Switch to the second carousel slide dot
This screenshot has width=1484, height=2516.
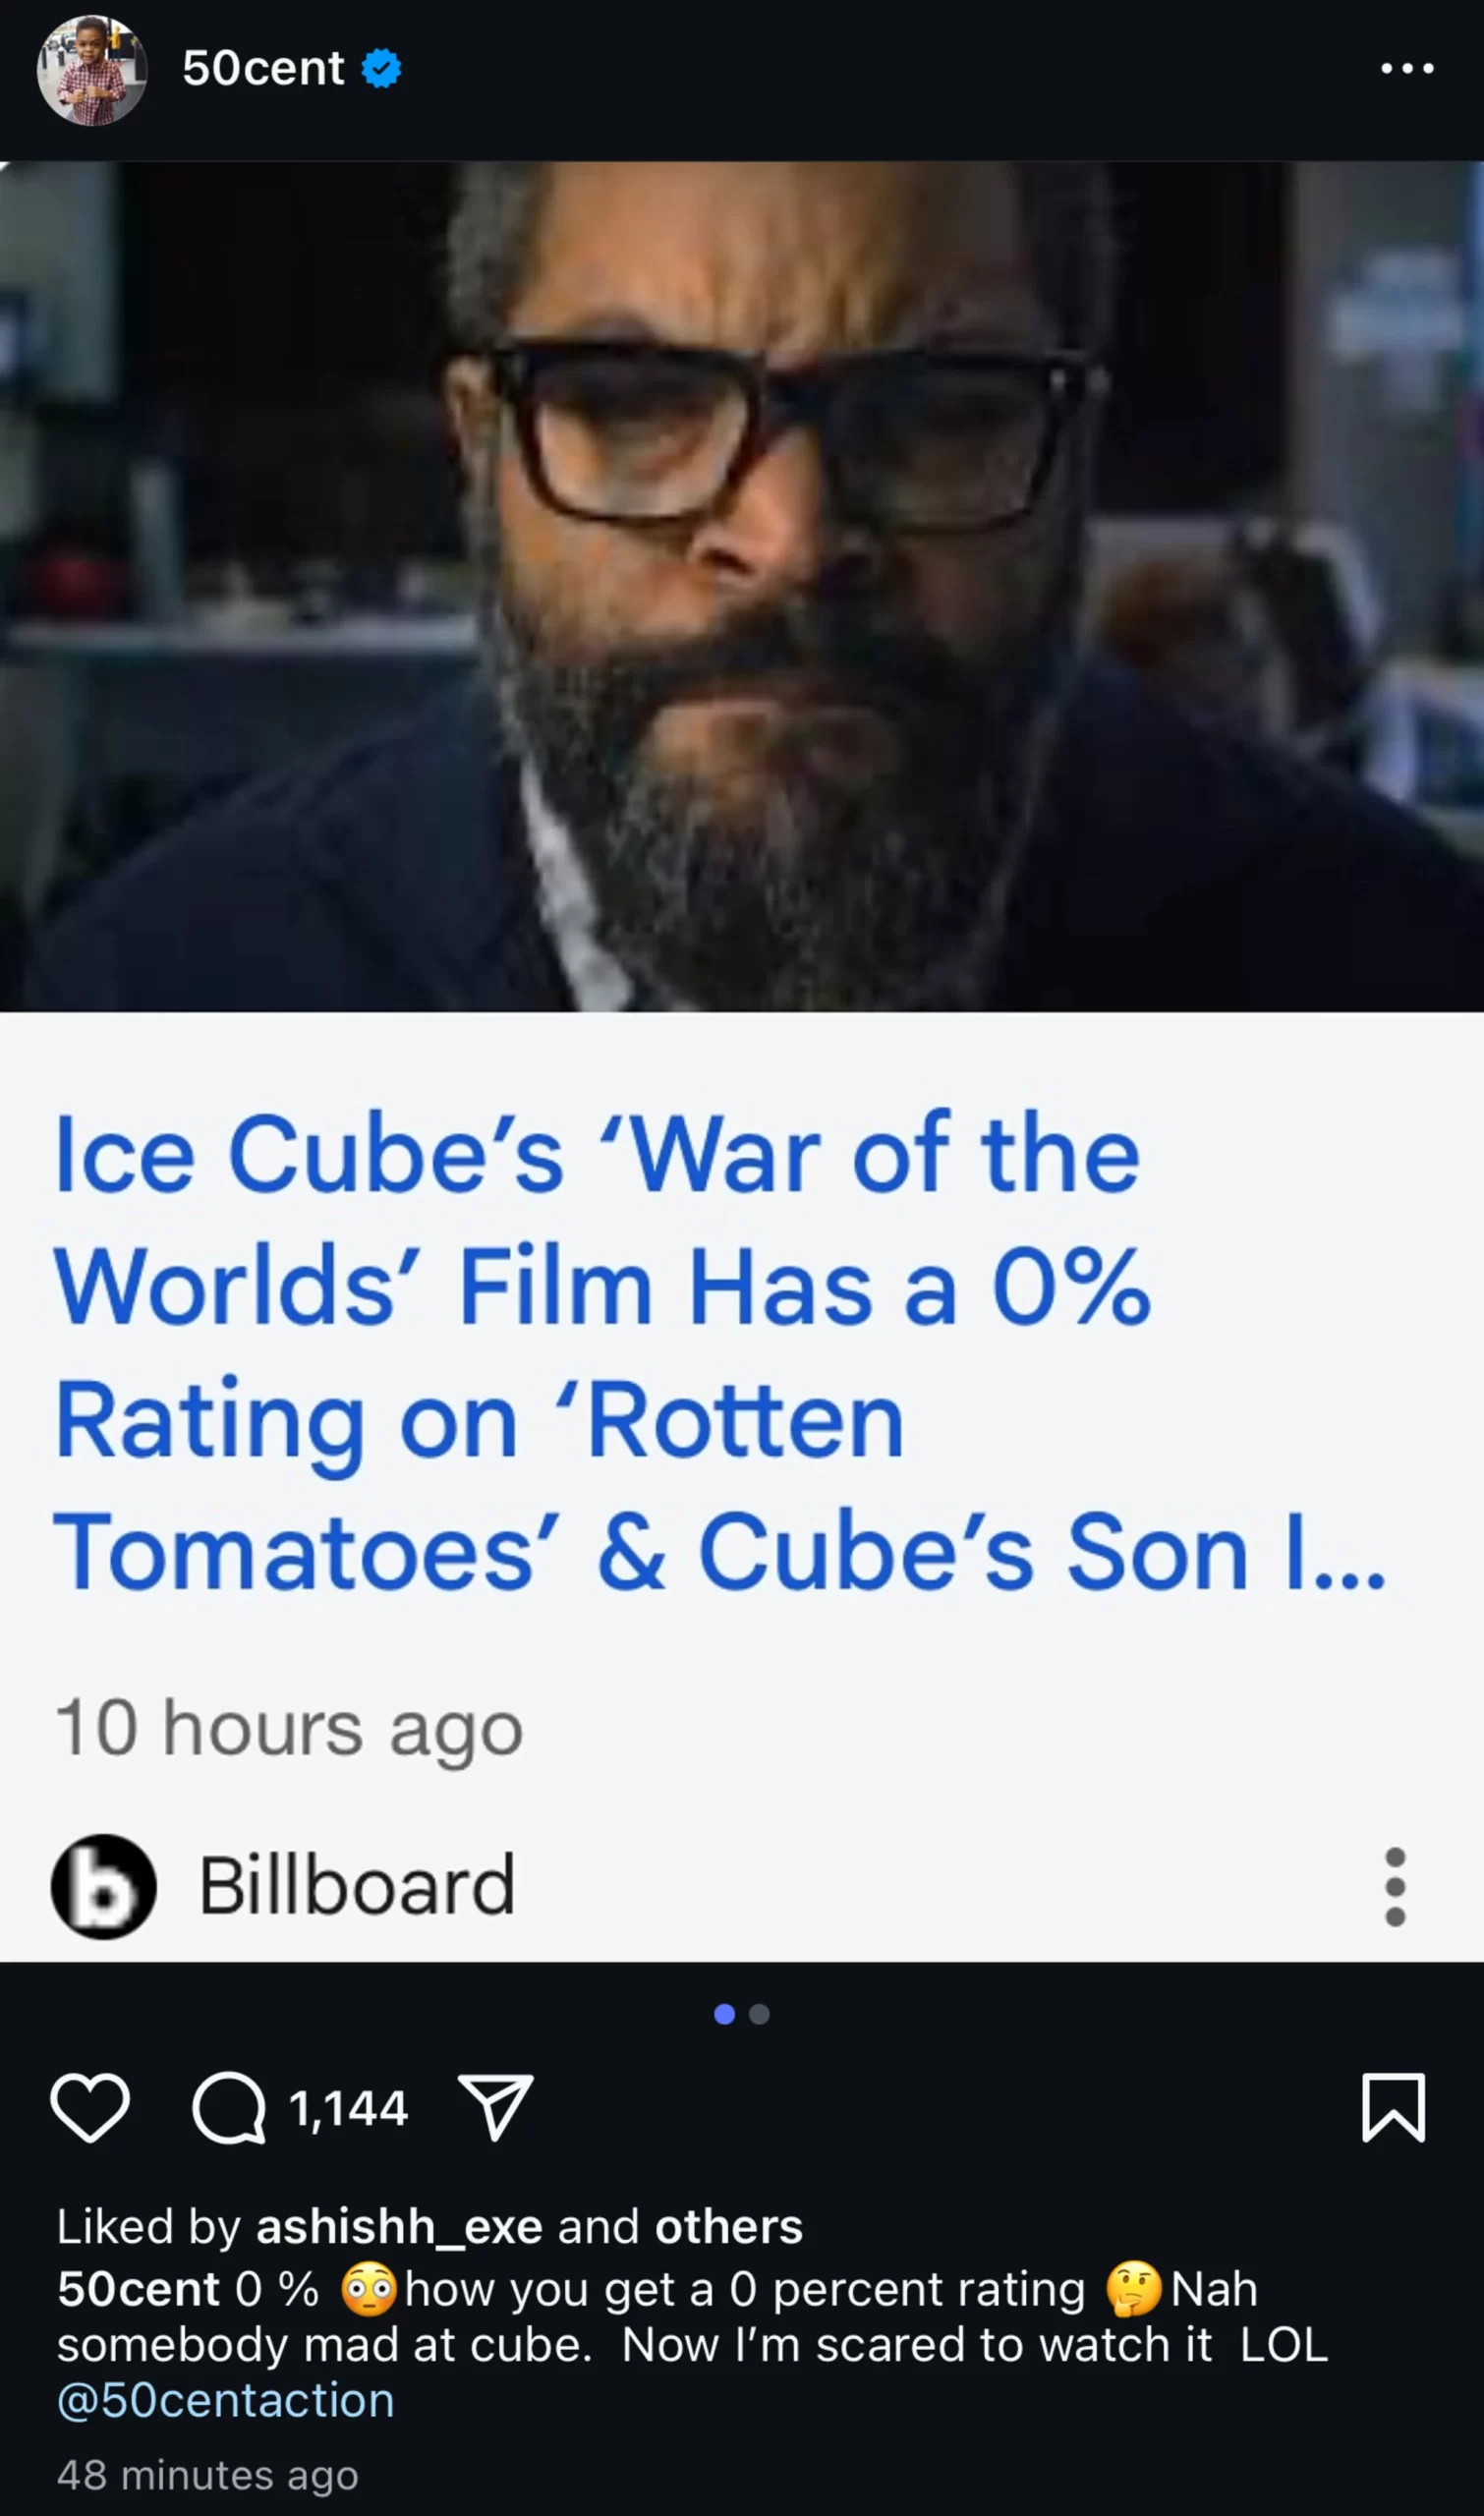(759, 2014)
